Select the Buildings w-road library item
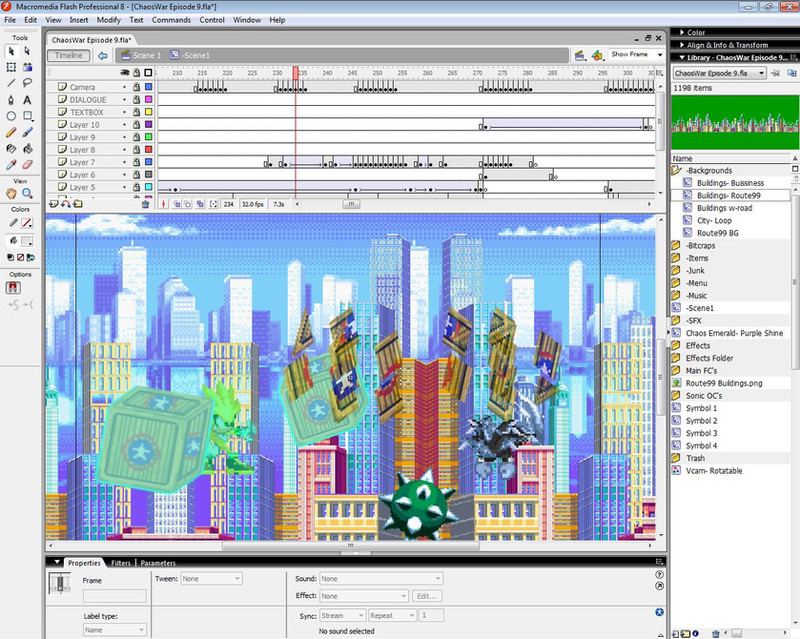The image size is (800, 639). (x=724, y=208)
